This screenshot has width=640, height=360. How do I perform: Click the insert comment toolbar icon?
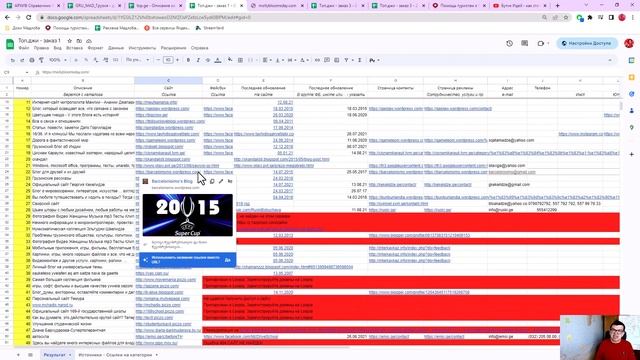(x=327, y=60)
